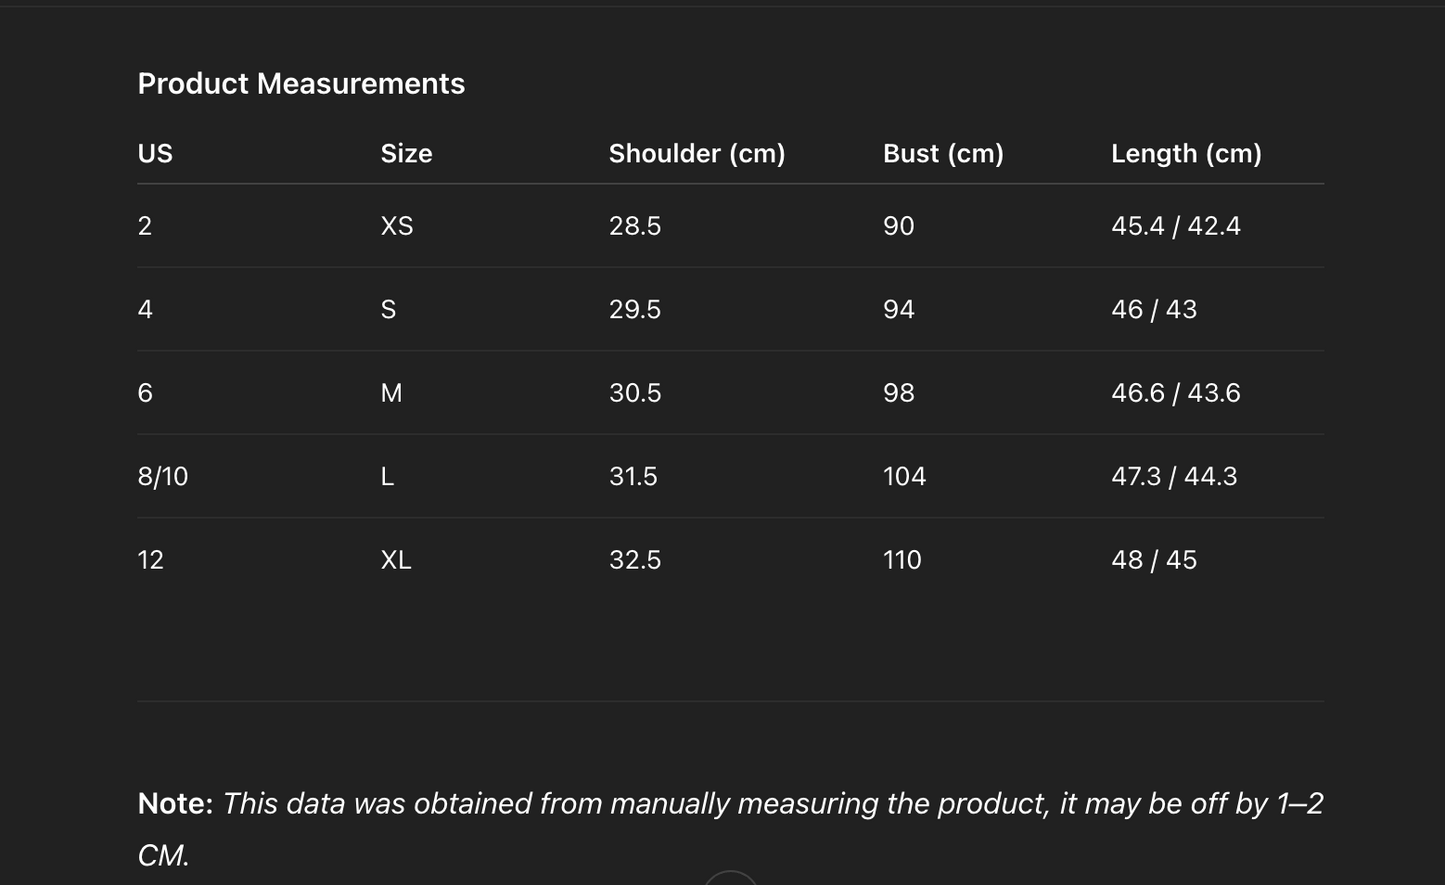
Task: Click the Shoulder (cm) column header
Action: click(697, 153)
